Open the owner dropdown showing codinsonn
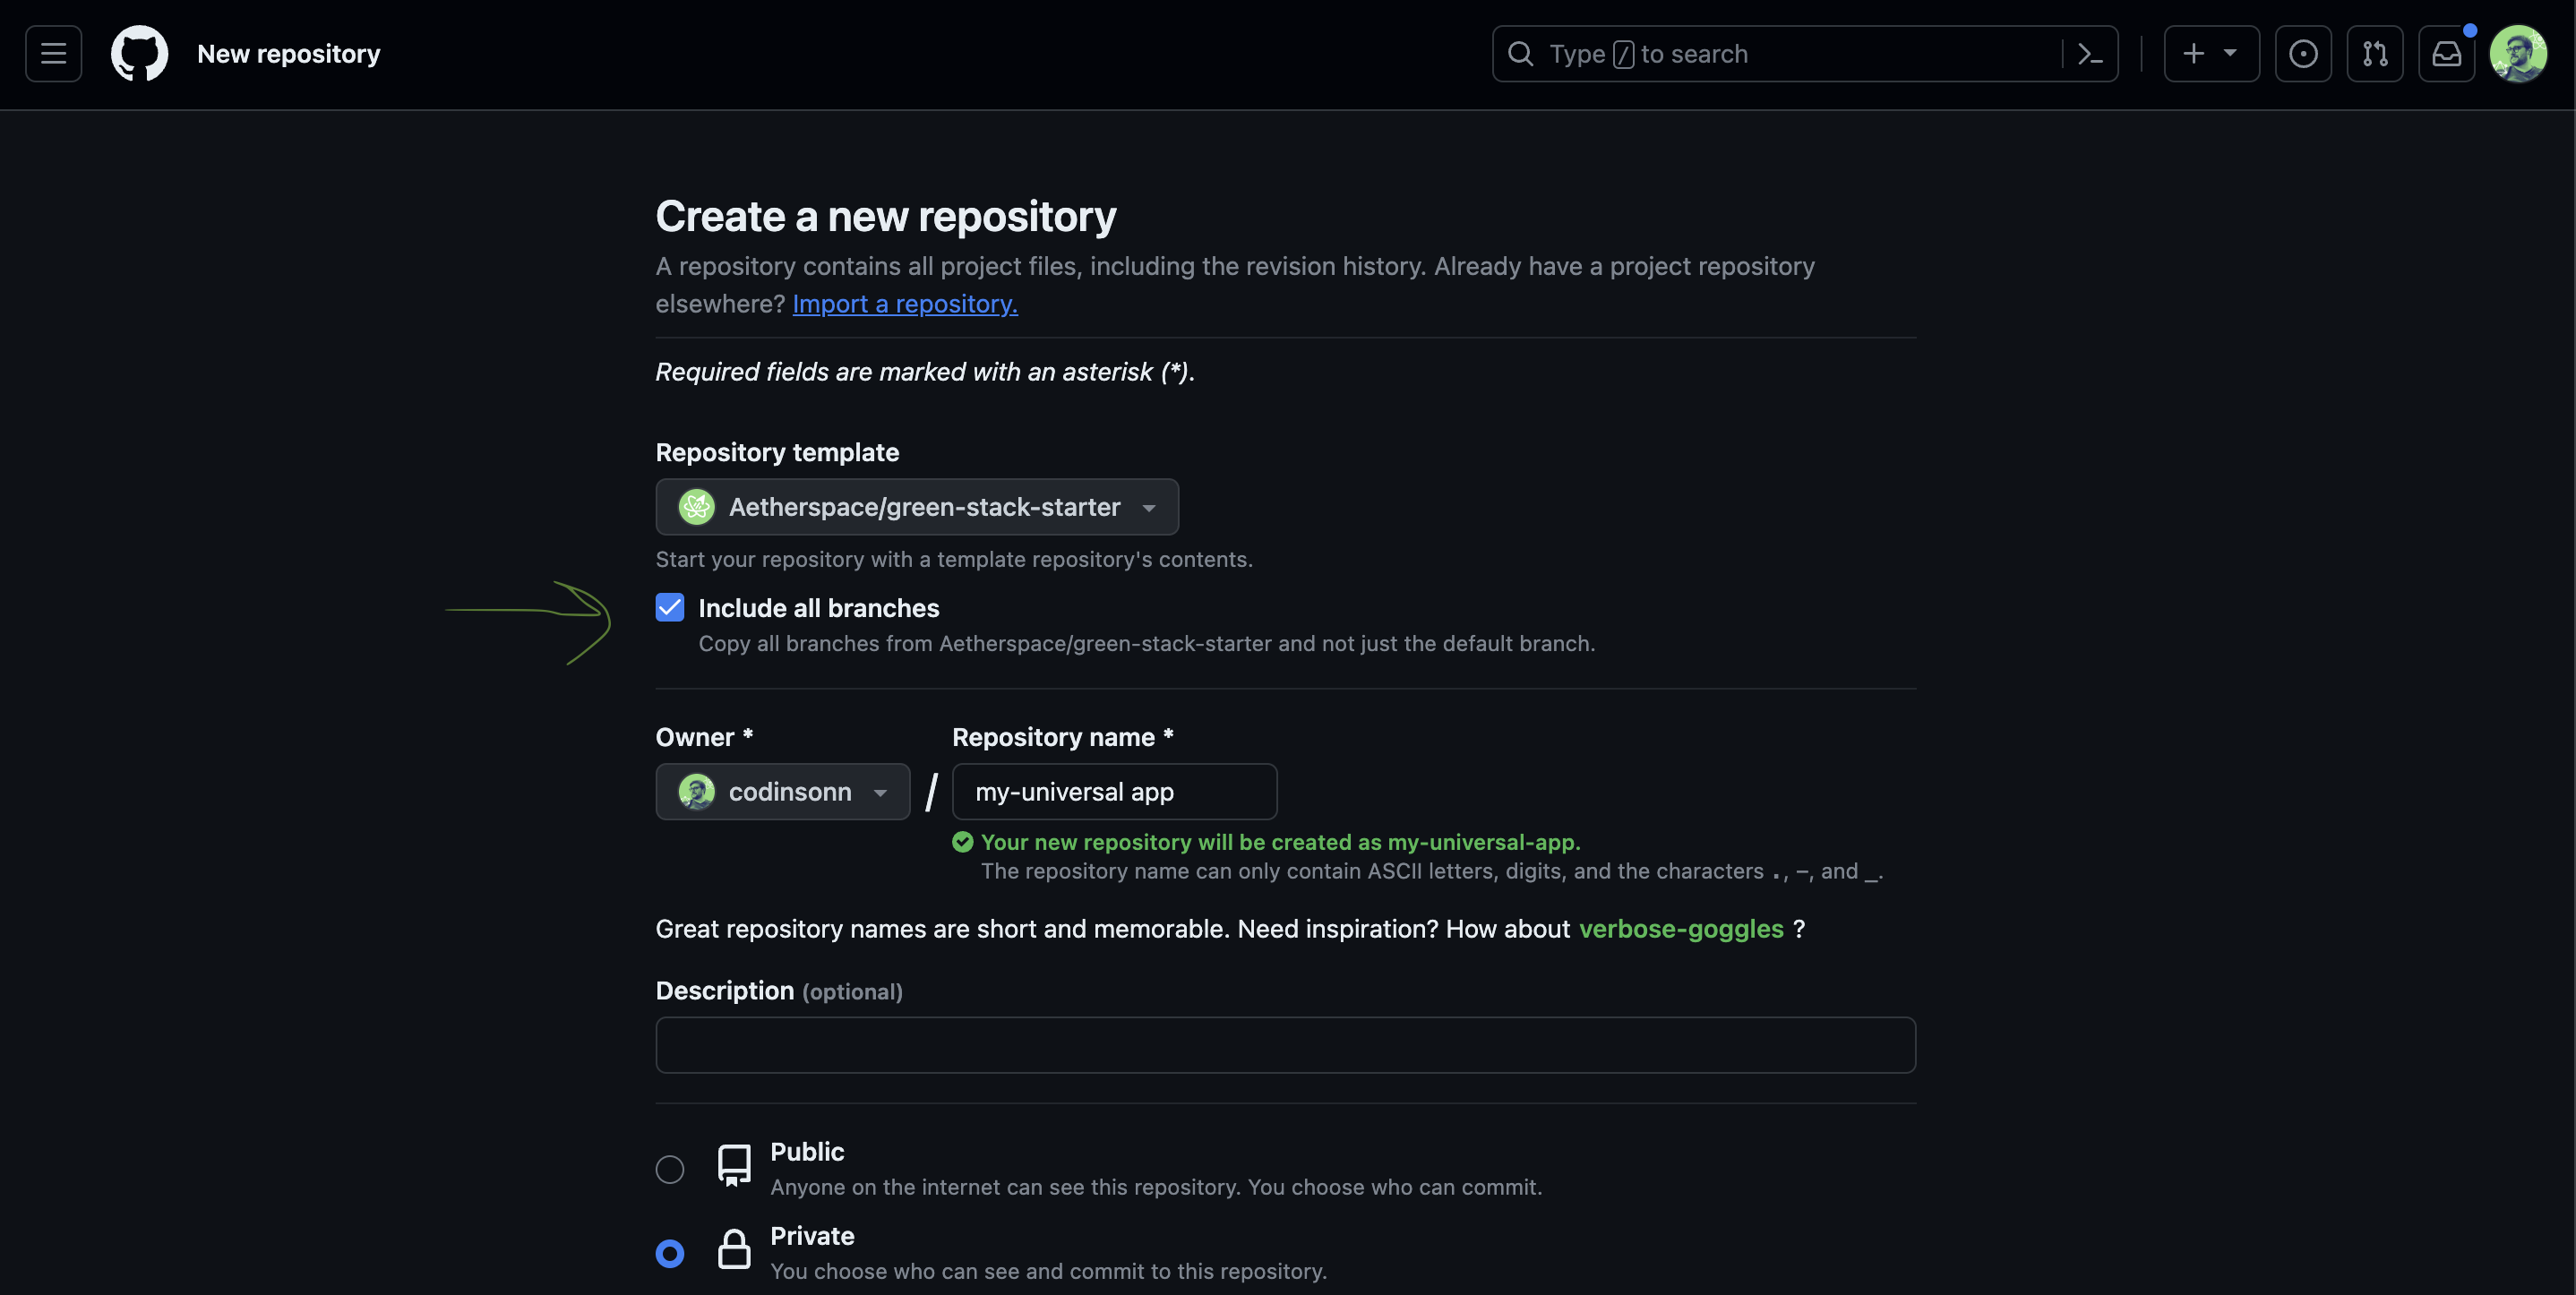Image resolution: width=2576 pixels, height=1295 pixels. tap(783, 791)
